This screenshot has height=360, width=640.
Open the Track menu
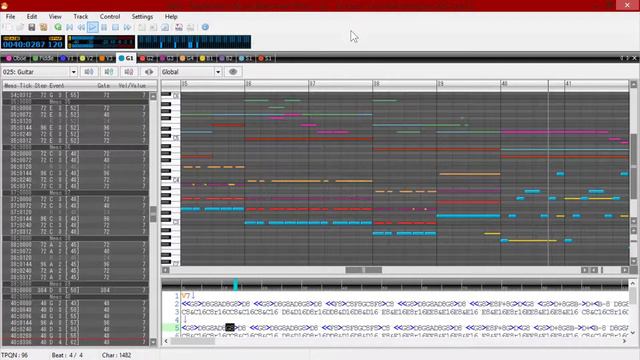(81, 16)
